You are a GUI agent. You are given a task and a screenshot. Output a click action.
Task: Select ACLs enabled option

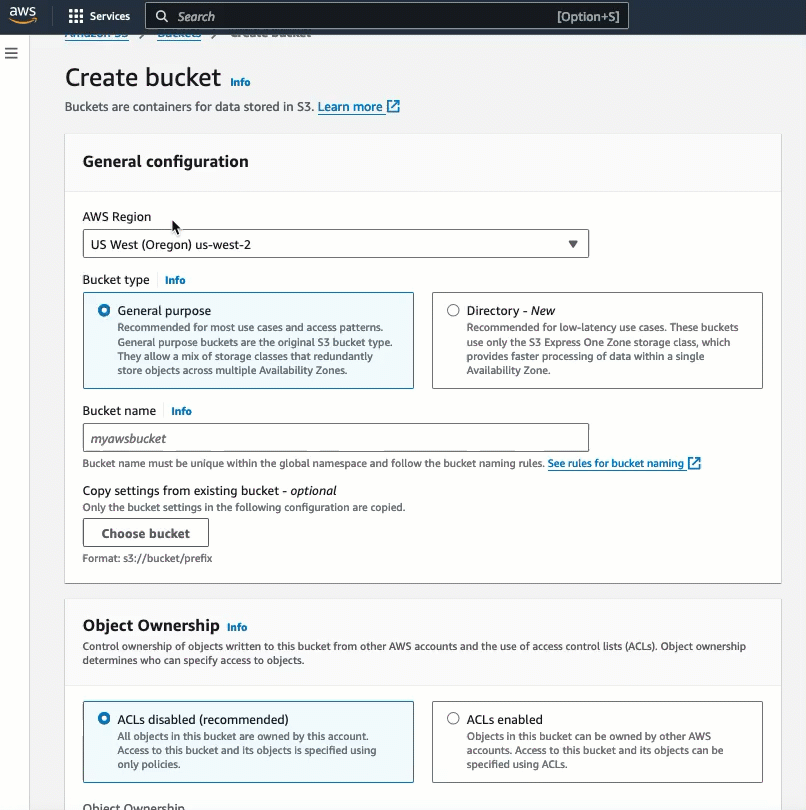(x=597, y=742)
